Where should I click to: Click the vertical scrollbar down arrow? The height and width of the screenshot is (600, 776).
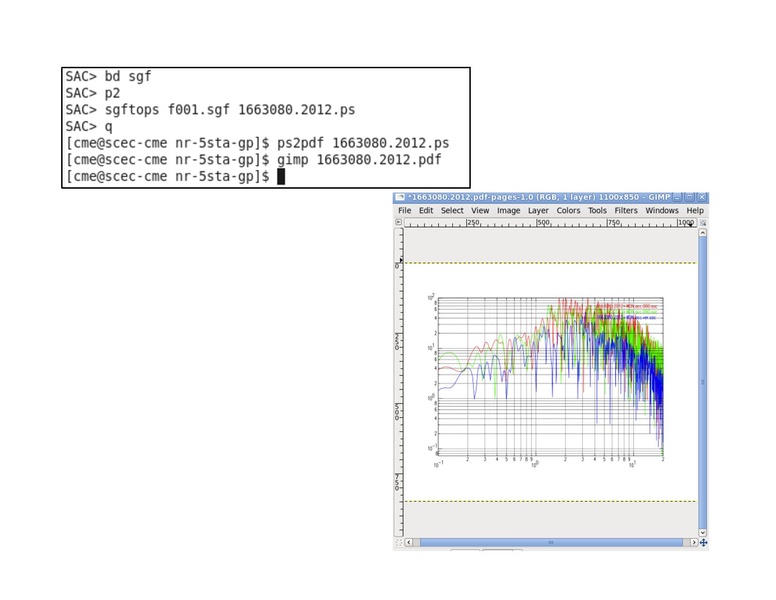[x=703, y=533]
